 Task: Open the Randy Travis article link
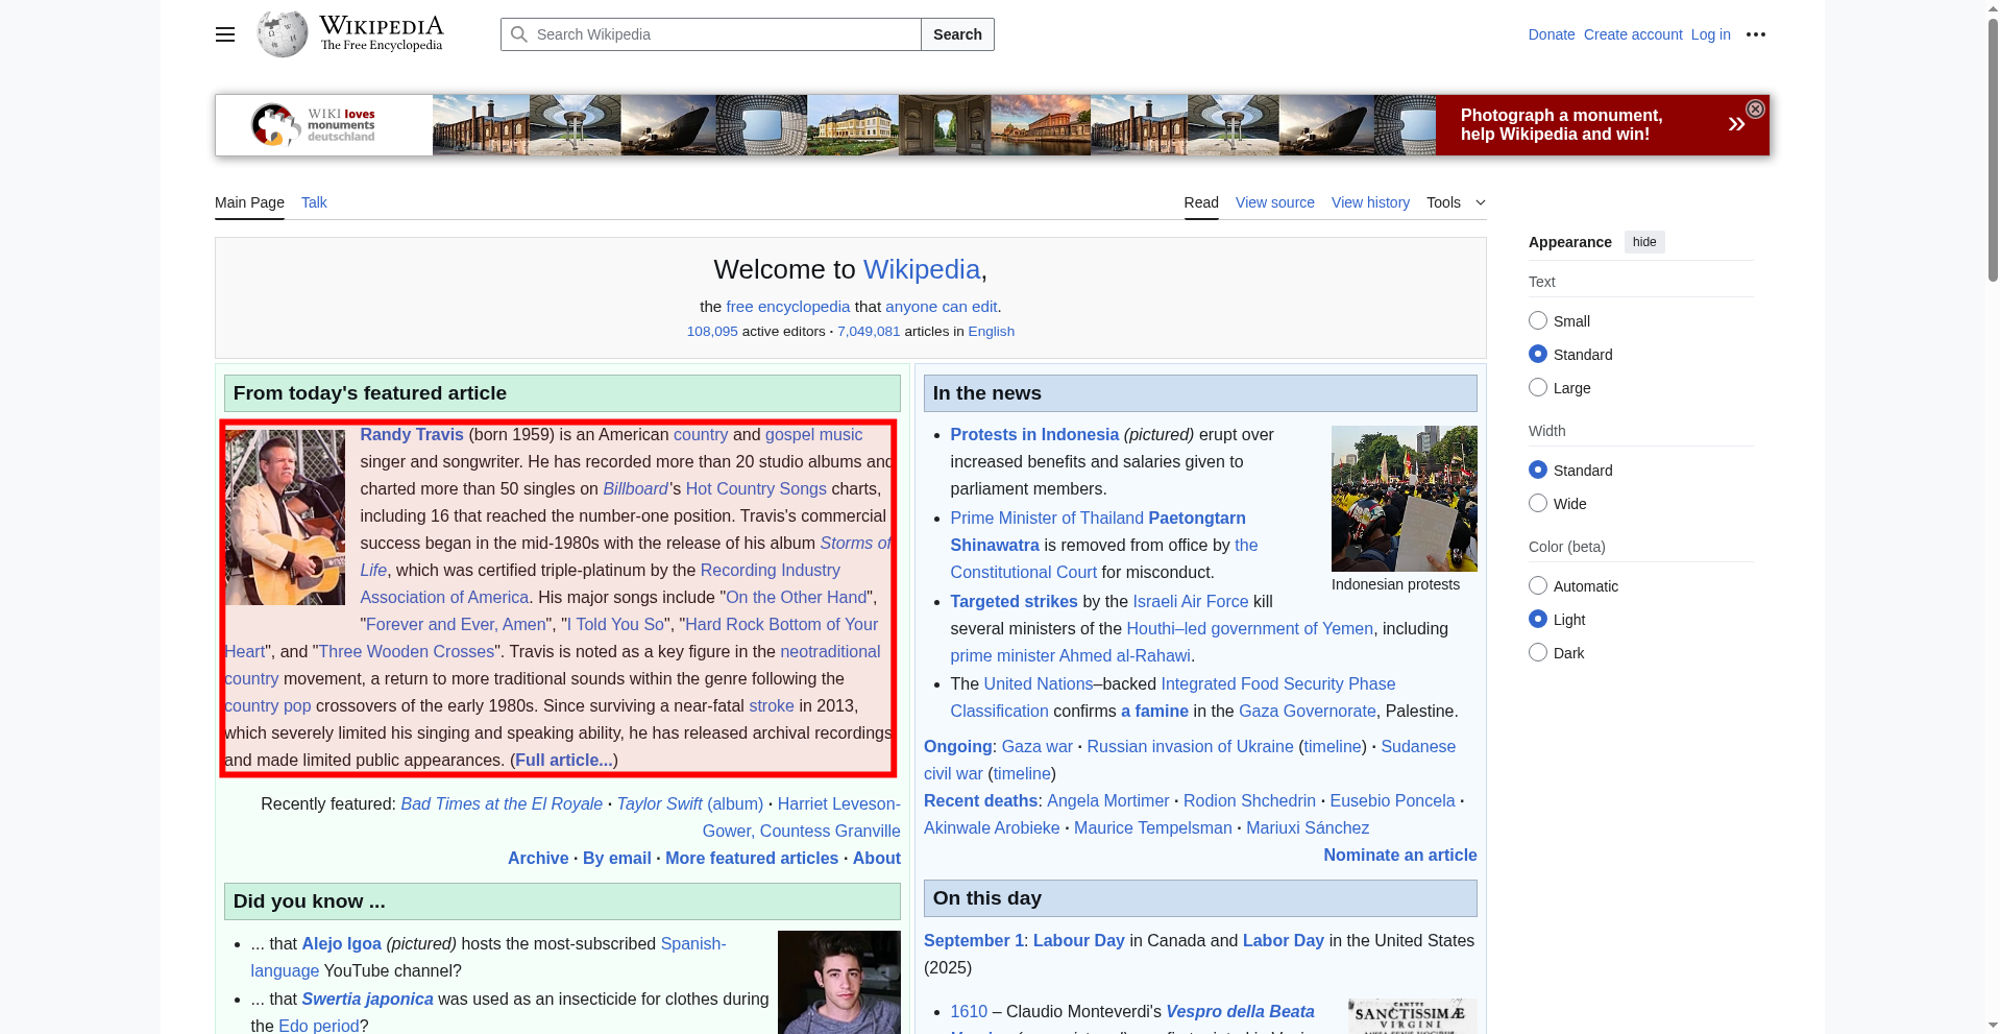pos(412,434)
